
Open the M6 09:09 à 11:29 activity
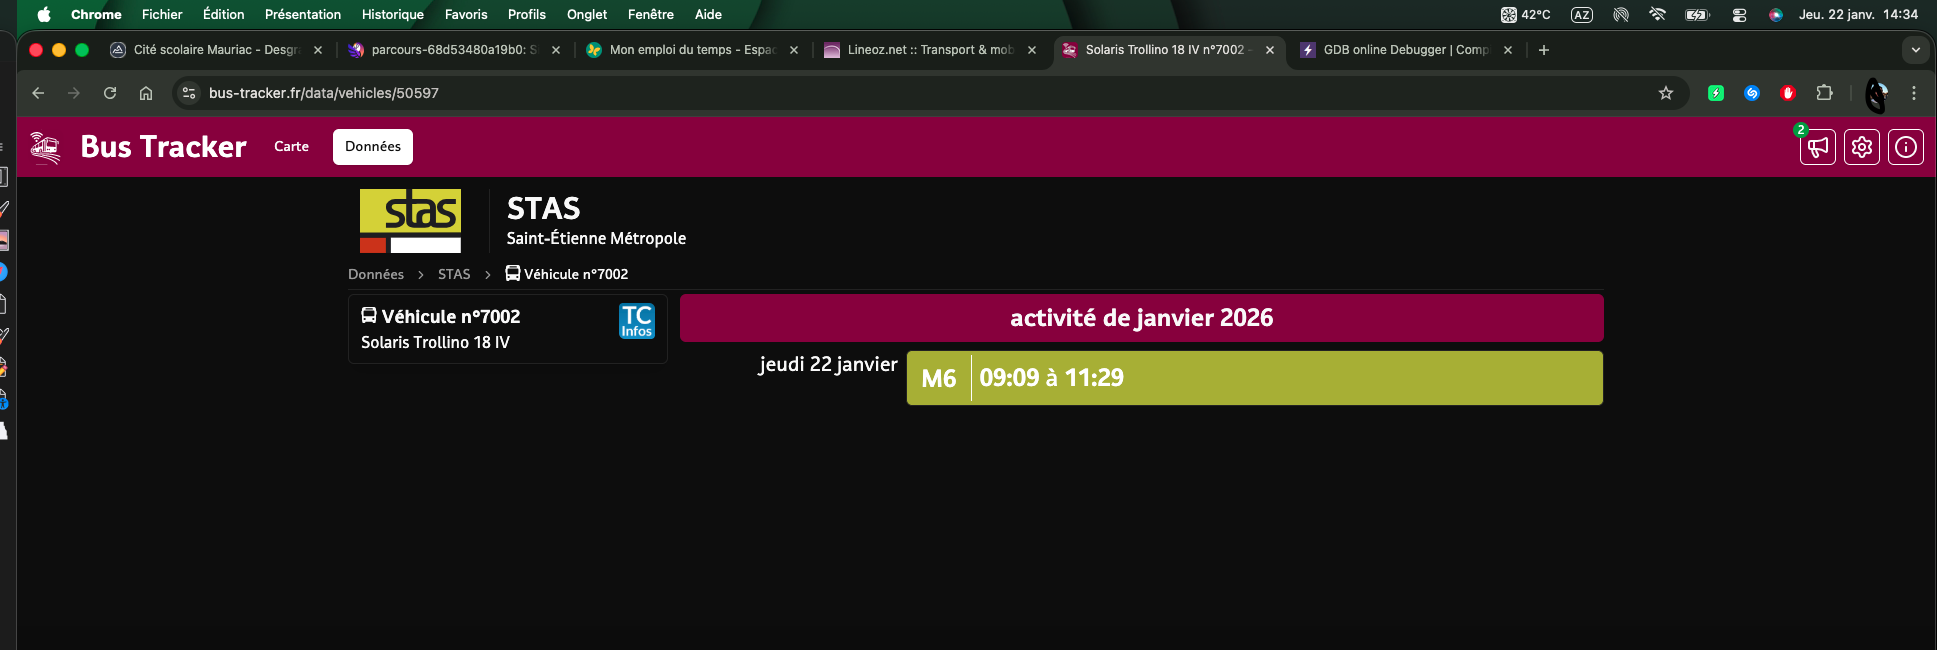[x=1254, y=378]
